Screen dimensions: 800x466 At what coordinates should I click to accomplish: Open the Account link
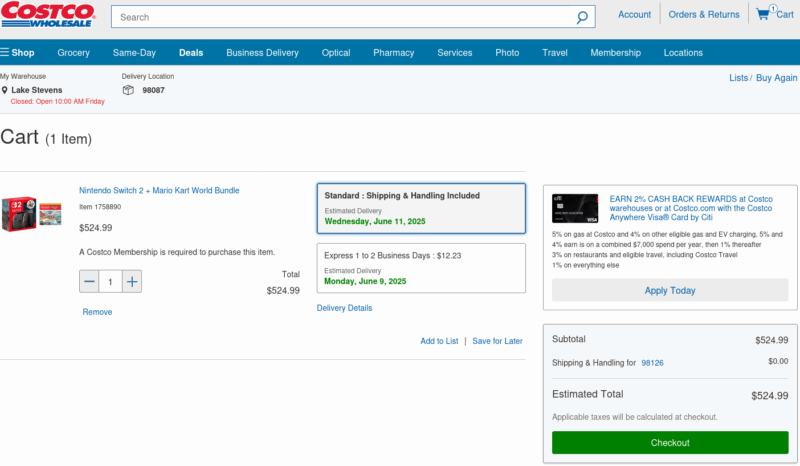634,14
